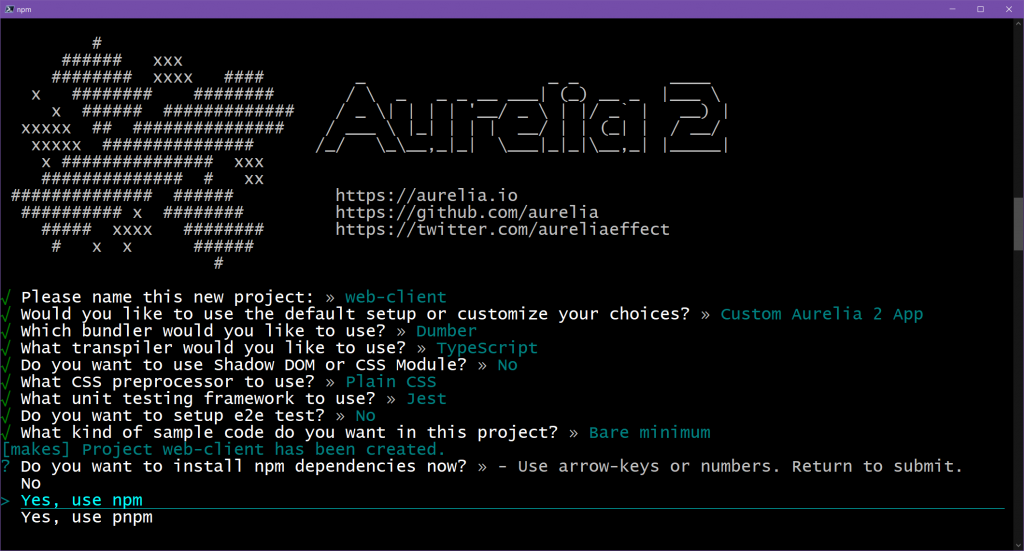Viewport: 1024px width, 551px height.
Task: Click the 'web-client' project name answer
Action: coord(396,297)
